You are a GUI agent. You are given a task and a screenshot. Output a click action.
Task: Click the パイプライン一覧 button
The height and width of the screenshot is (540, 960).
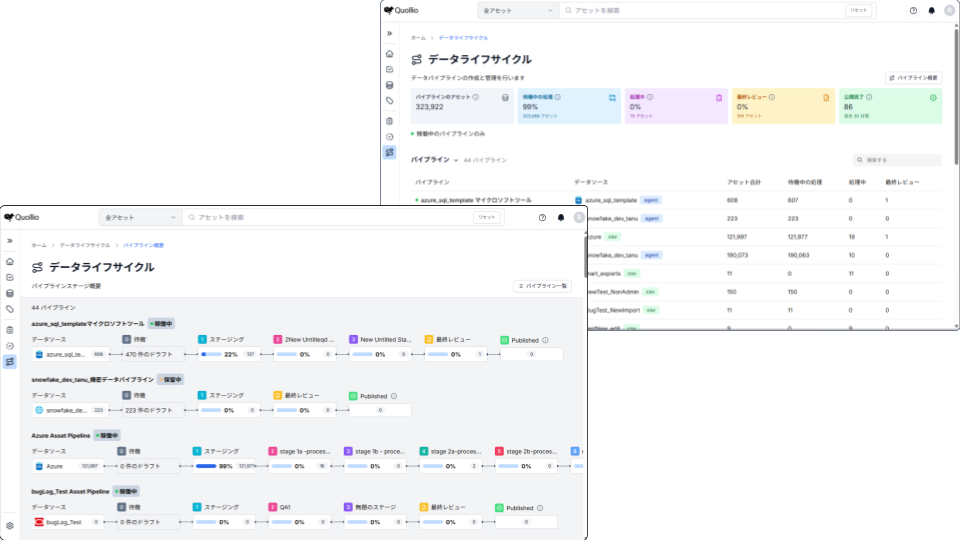(x=542, y=286)
